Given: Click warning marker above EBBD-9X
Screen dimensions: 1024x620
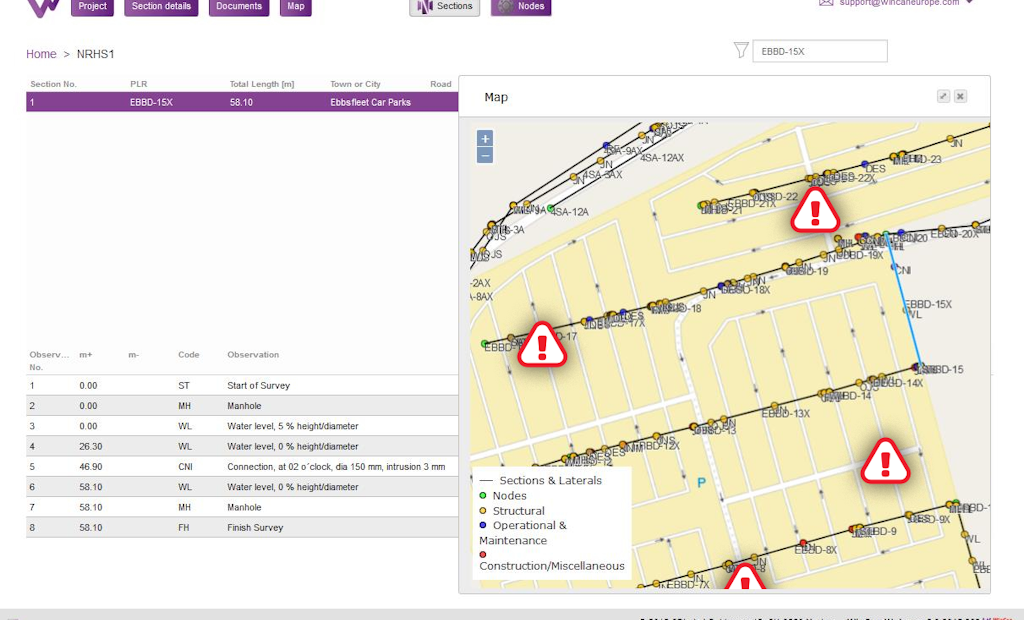Looking at the screenshot, I should (x=886, y=461).
